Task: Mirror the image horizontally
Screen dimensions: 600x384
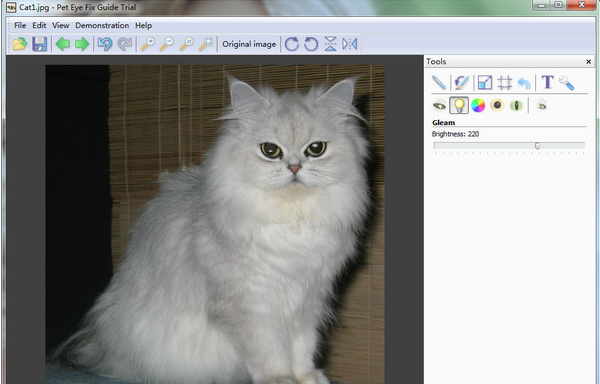Action: tap(350, 44)
